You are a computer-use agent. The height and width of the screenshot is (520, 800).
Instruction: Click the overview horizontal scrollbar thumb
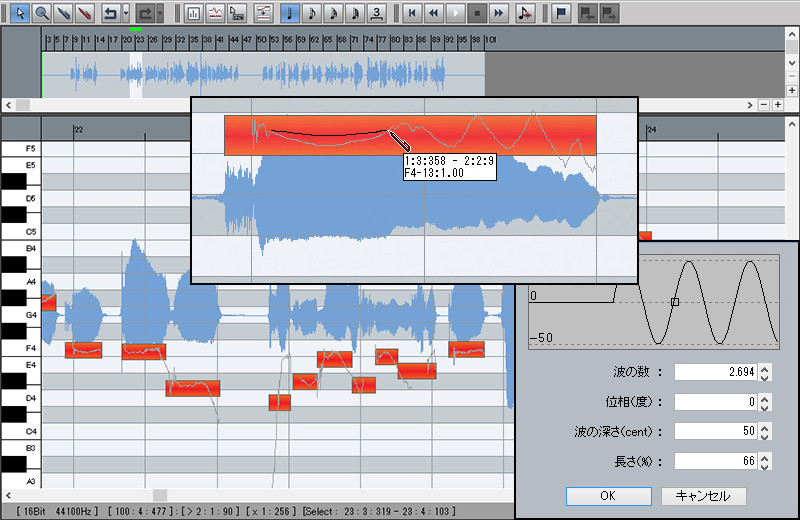pyautogui.click(x=22, y=105)
